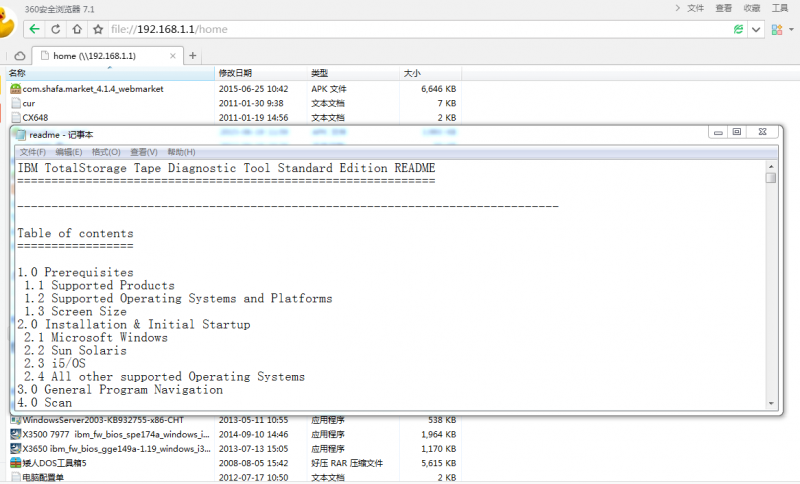Click '2.1 Microsoft Windows' line in Notepad
The width and height of the screenshot is (800, 484).
point(95,337)
